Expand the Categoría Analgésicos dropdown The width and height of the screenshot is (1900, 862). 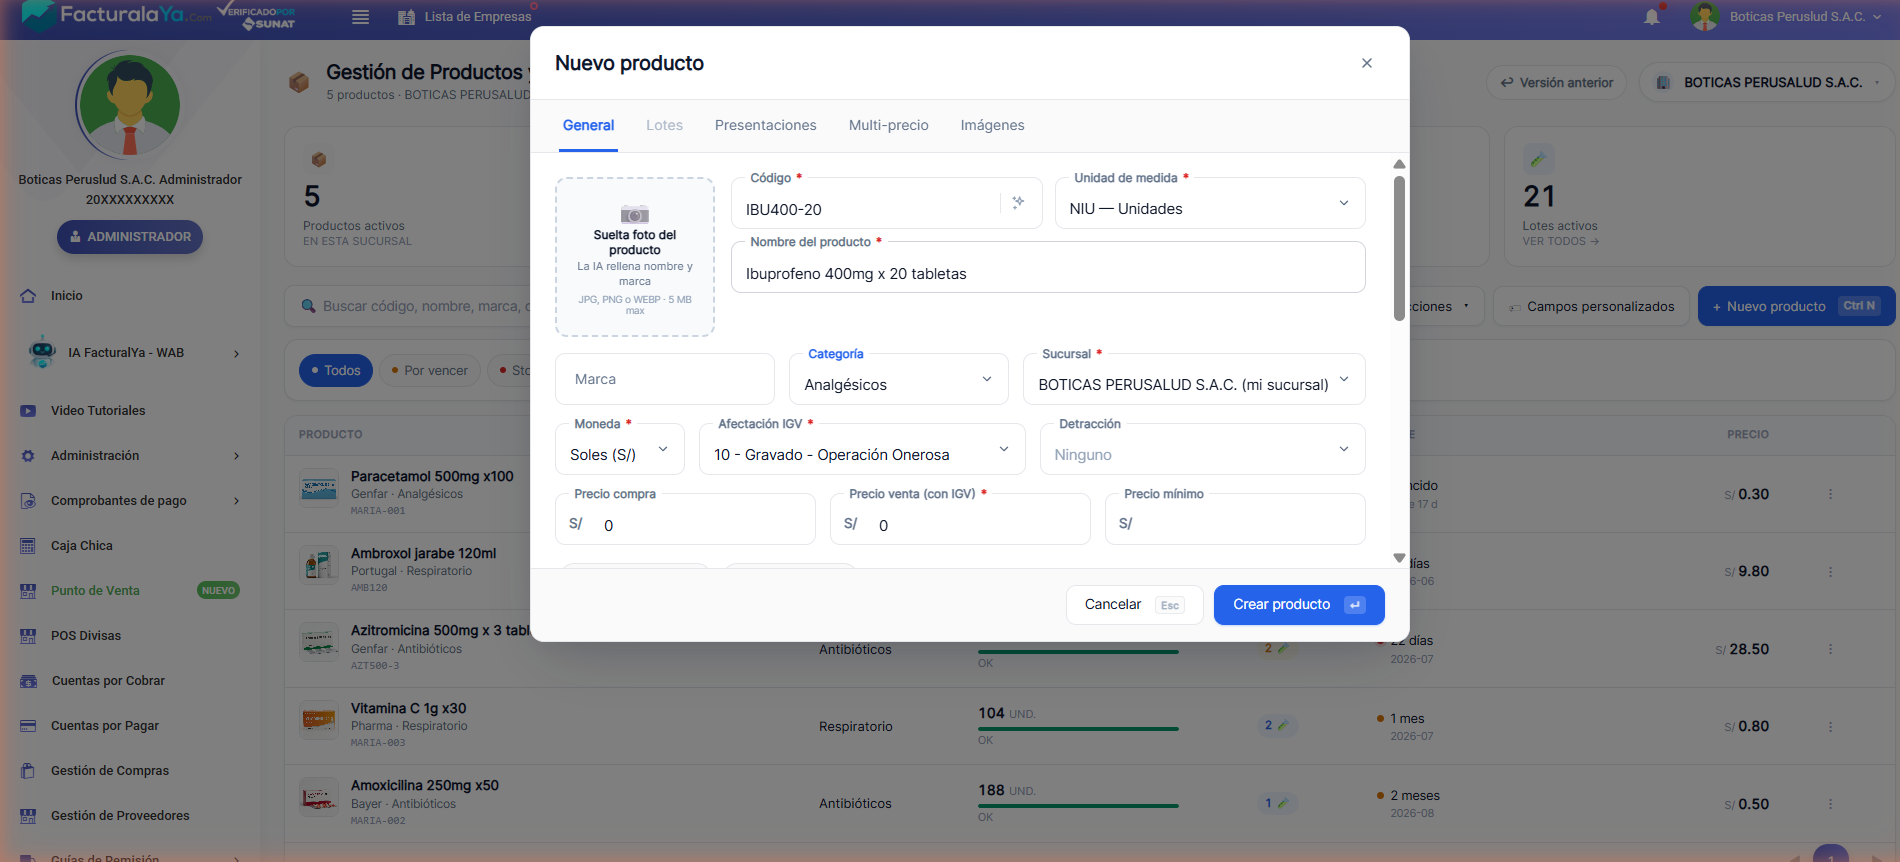tap(899, 380)
